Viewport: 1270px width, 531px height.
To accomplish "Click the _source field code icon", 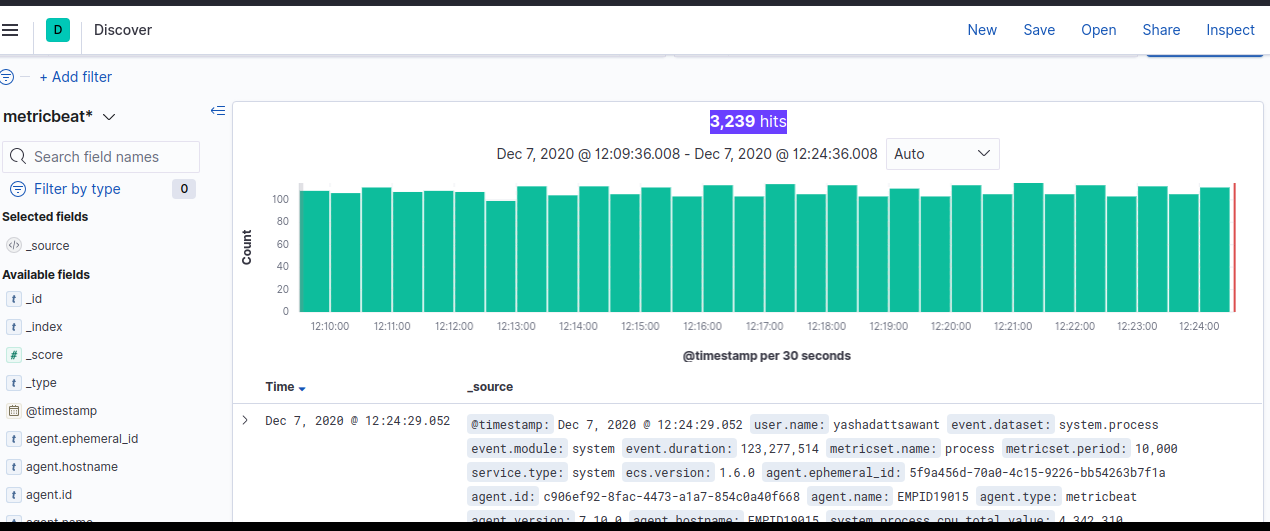I will (x=14, y=245).
